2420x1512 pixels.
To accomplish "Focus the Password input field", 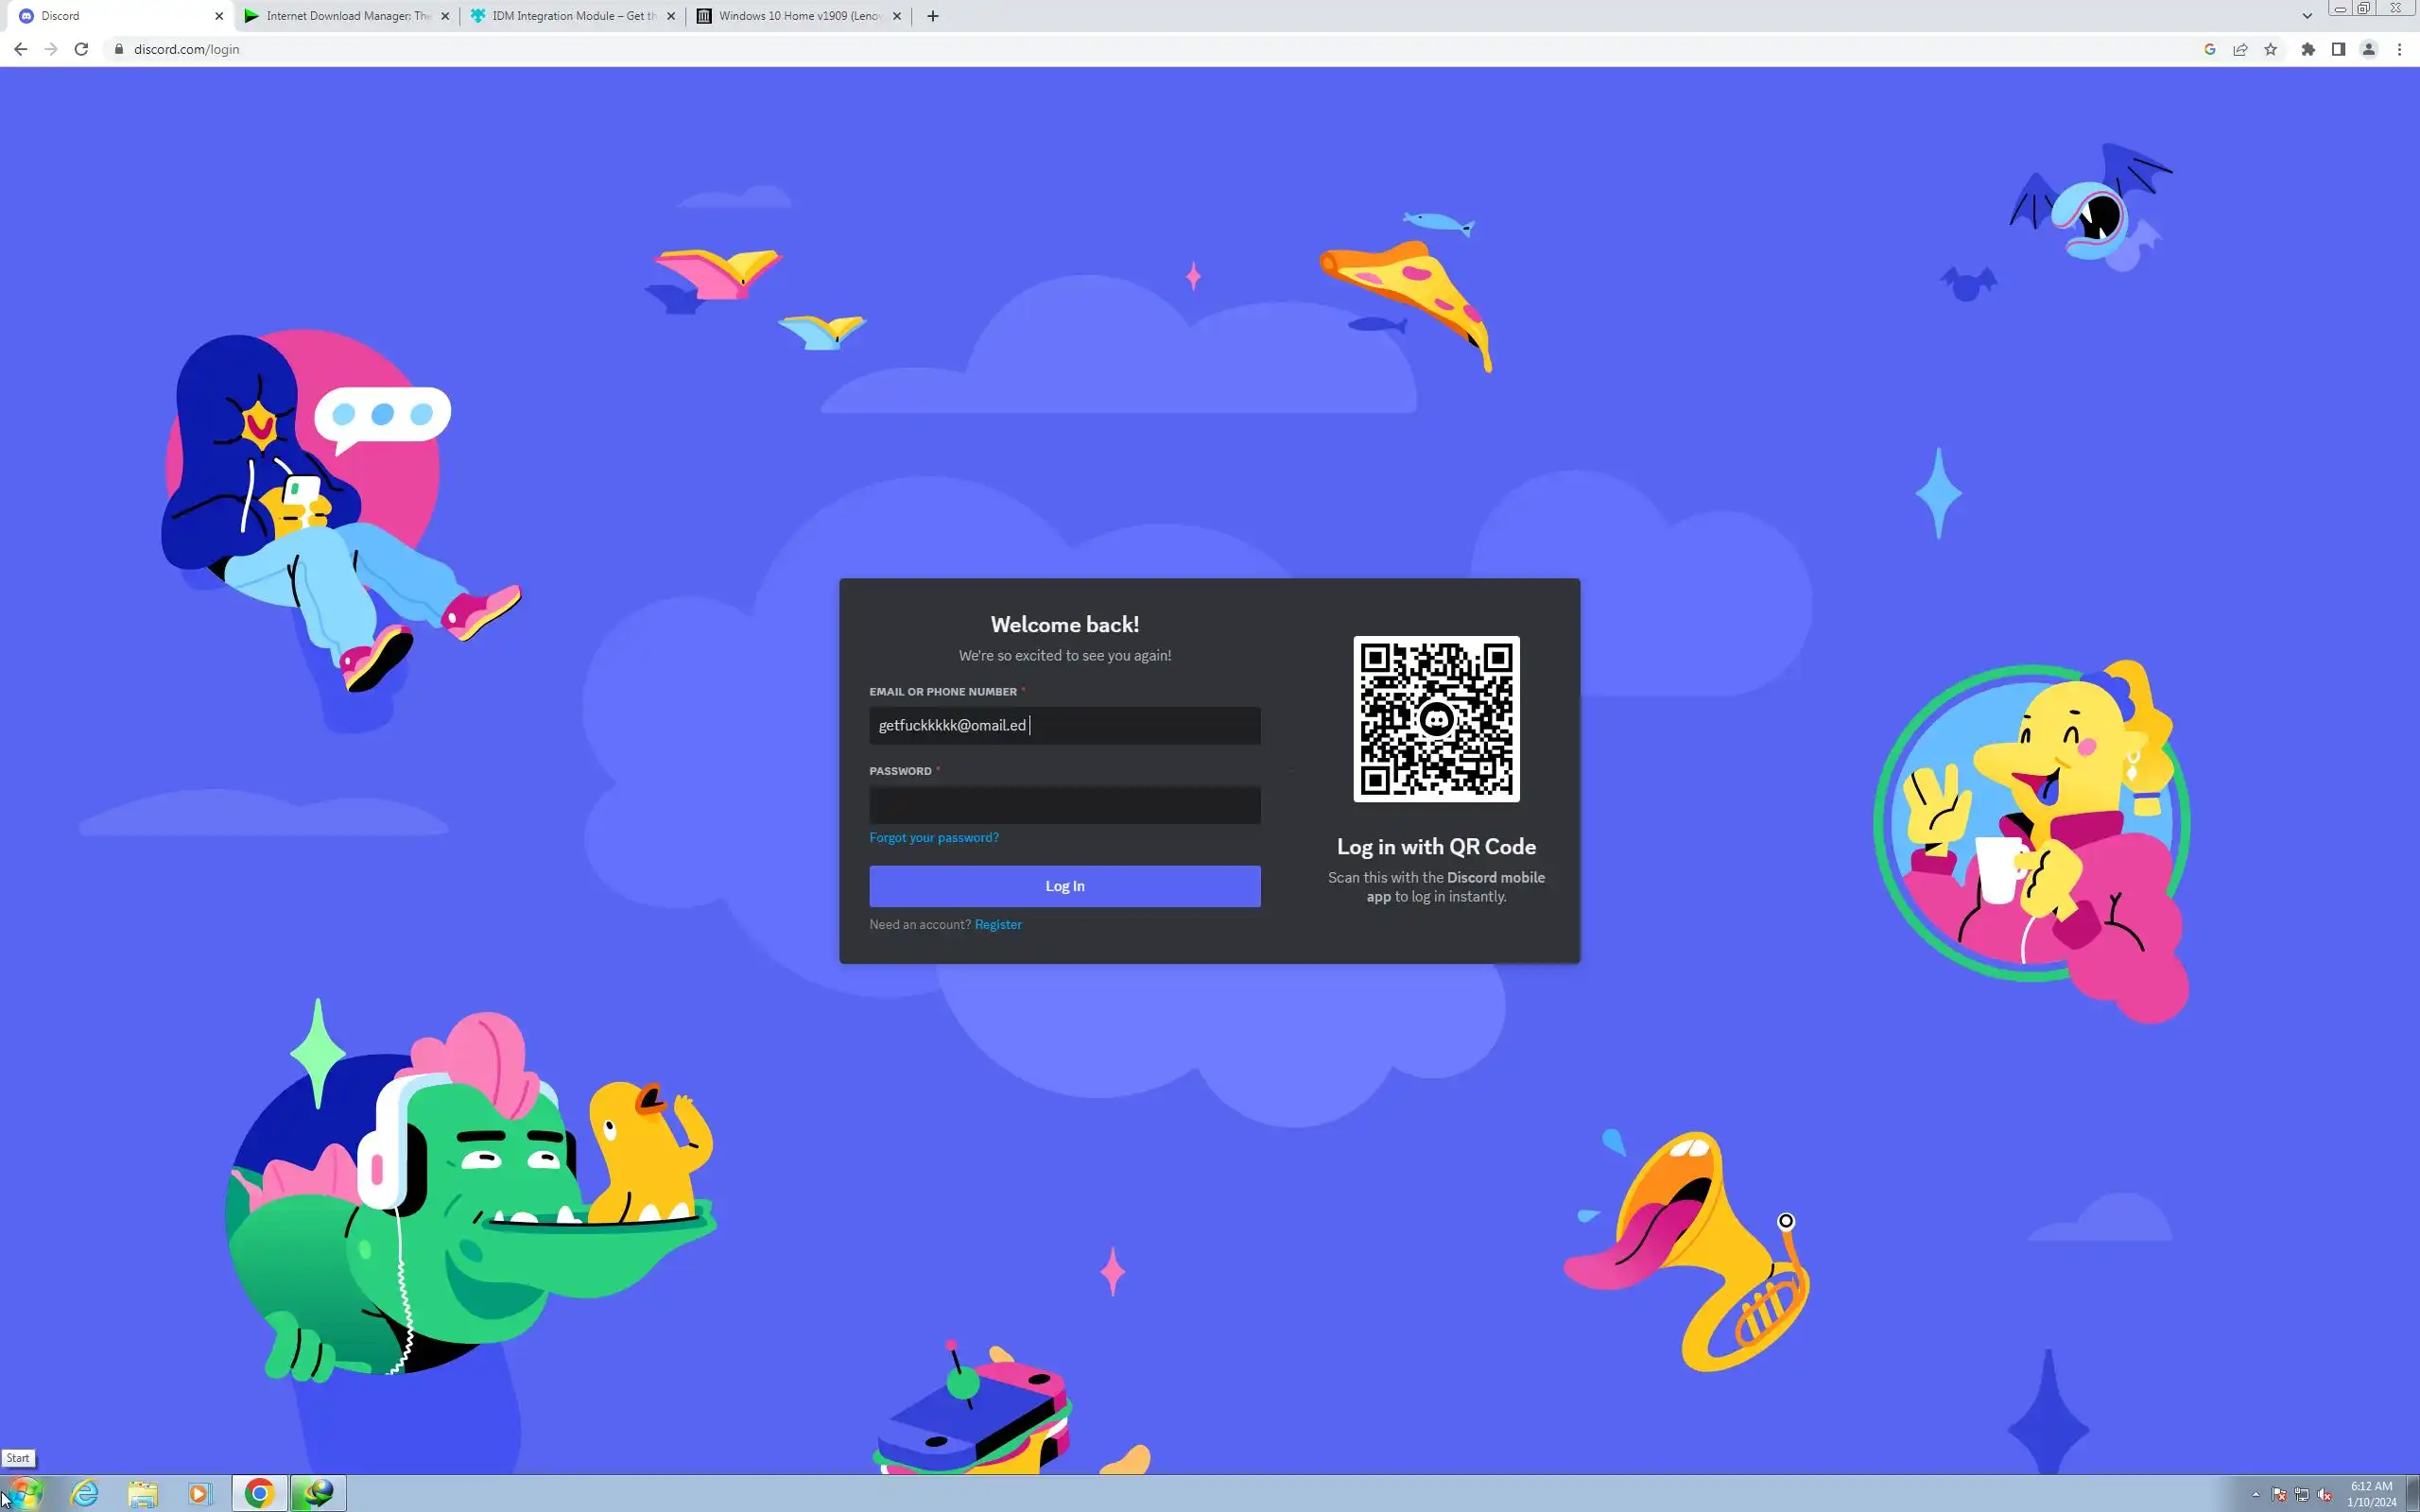I will (1064, 805).
